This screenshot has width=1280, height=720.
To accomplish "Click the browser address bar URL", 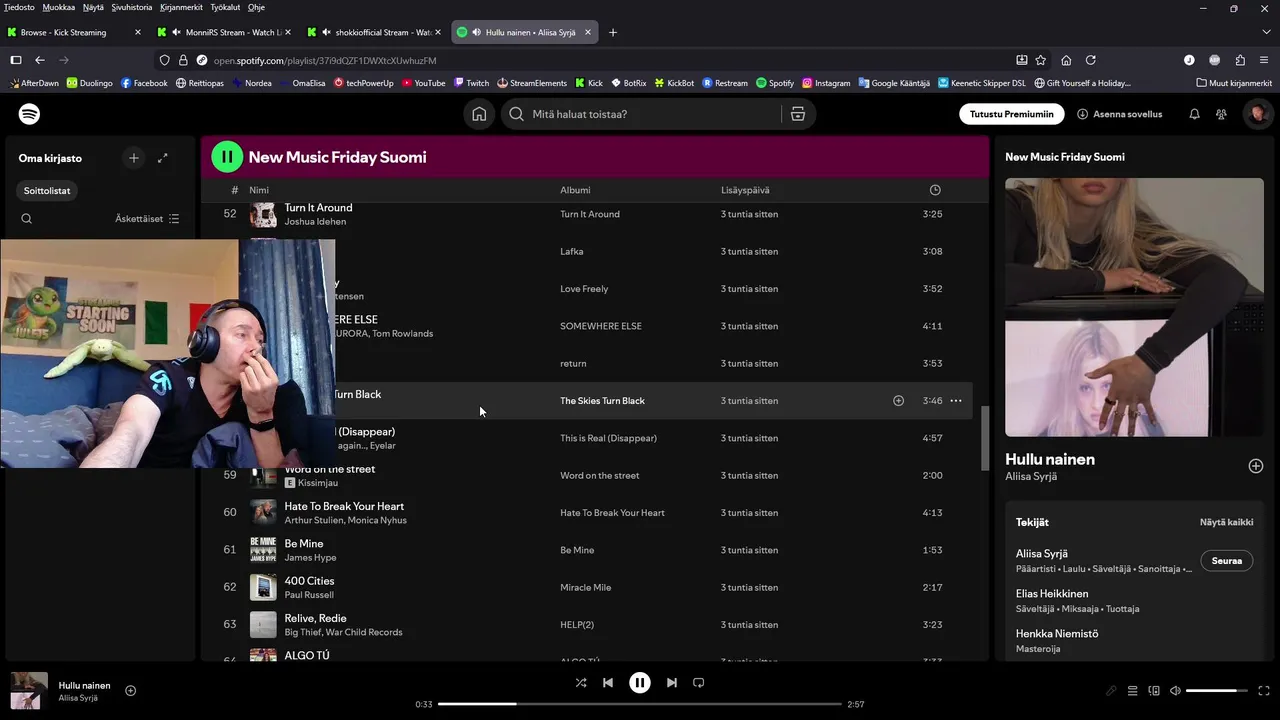I will pos(324,60).
